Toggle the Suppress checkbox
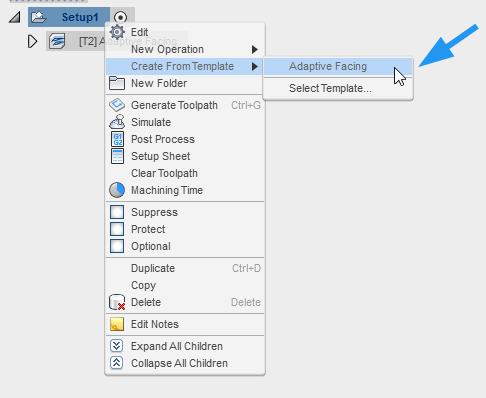Screen dimensions: 486x398 click(117, 212)
